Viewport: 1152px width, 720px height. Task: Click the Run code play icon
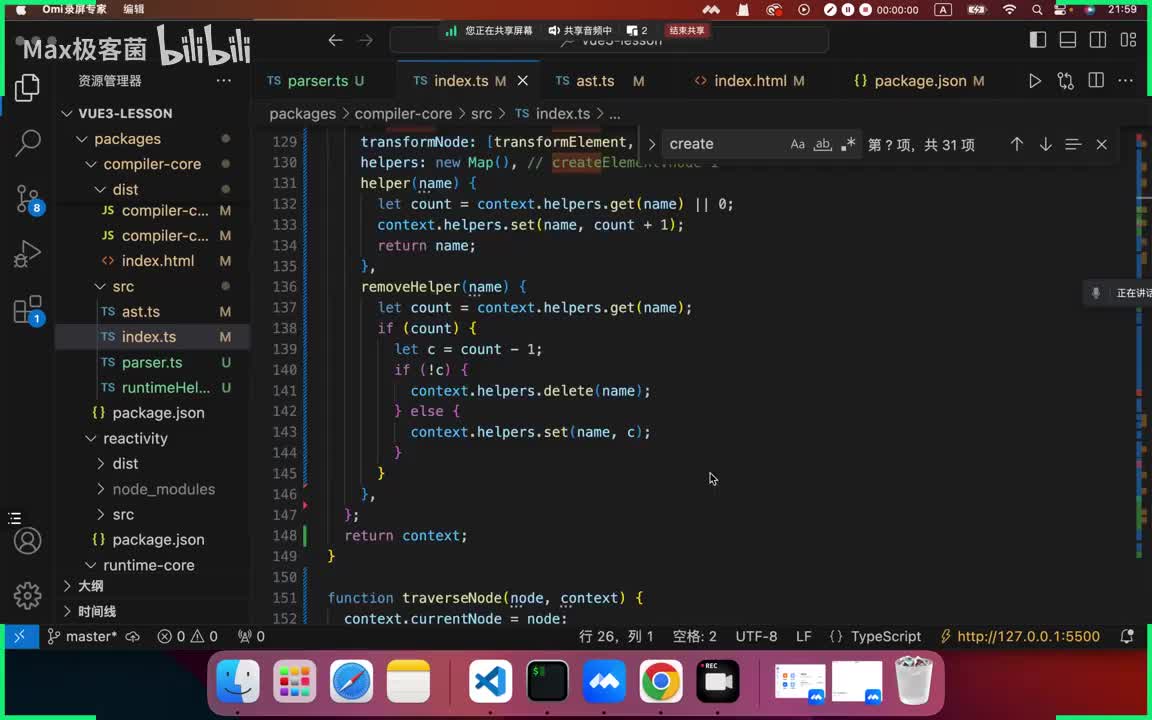(x=1035, y=81)
